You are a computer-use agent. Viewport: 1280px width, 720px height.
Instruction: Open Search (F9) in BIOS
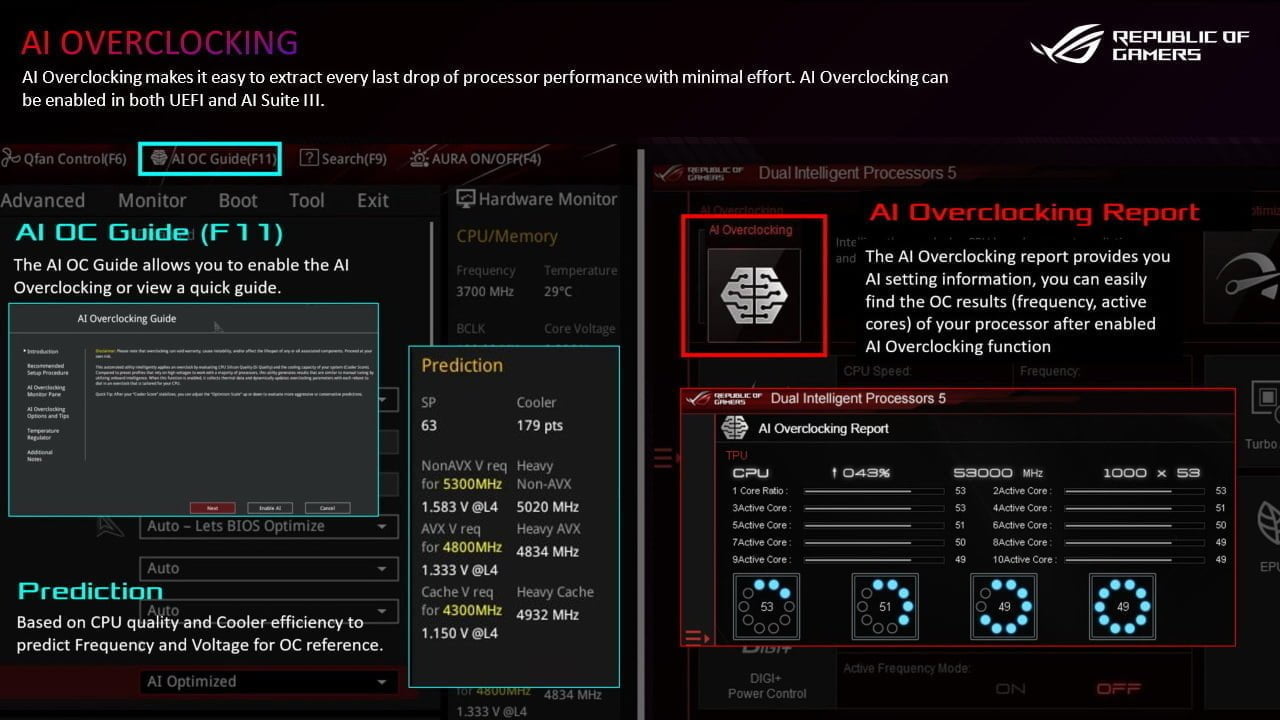343,158
